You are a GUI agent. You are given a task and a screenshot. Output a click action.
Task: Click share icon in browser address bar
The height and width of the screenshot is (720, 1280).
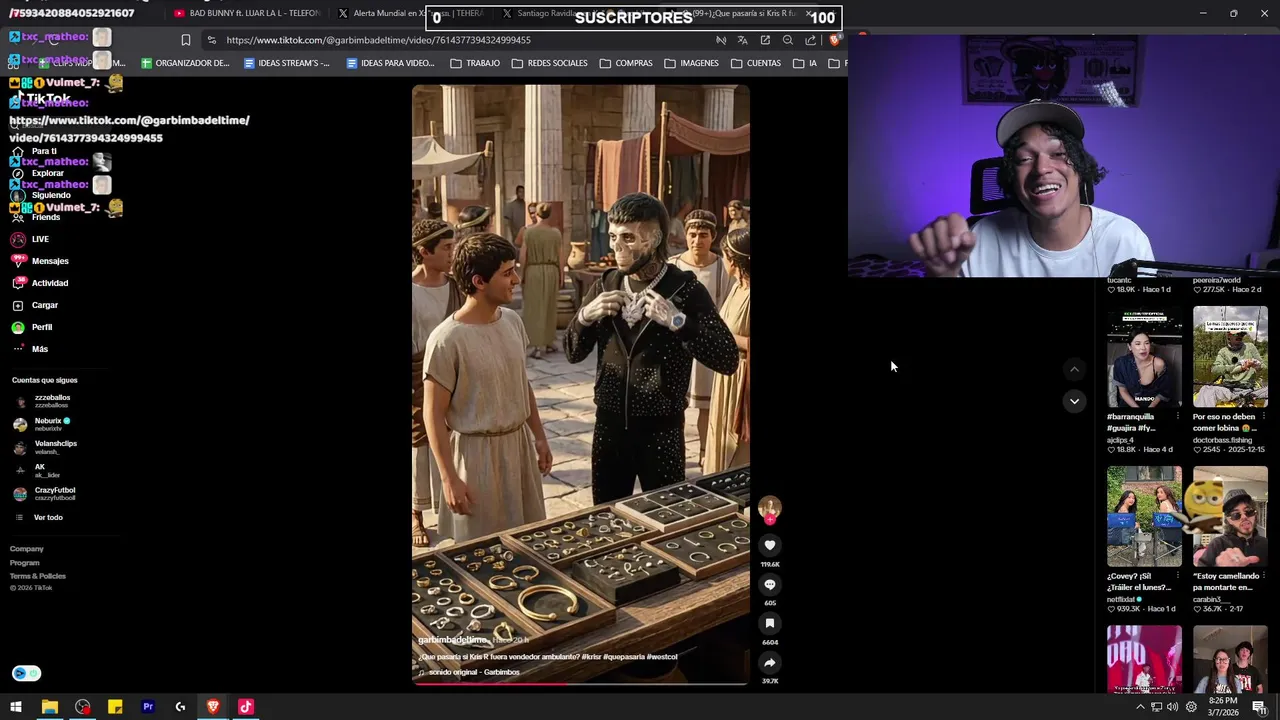[x=810, y=40]
